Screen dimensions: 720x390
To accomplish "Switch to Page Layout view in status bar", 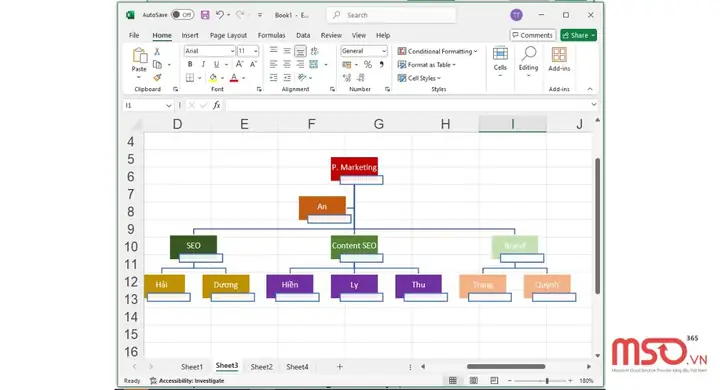I will click(473, 380).
